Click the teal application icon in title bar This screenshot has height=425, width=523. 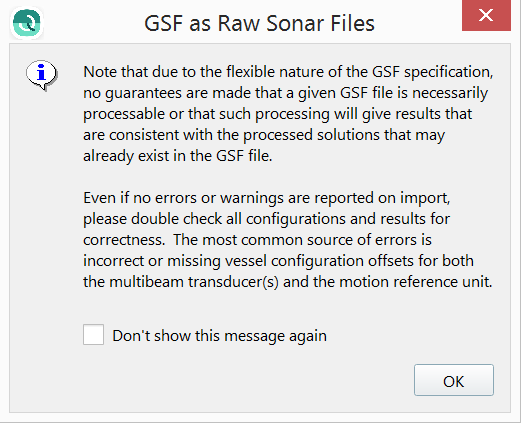pos(27,23)
